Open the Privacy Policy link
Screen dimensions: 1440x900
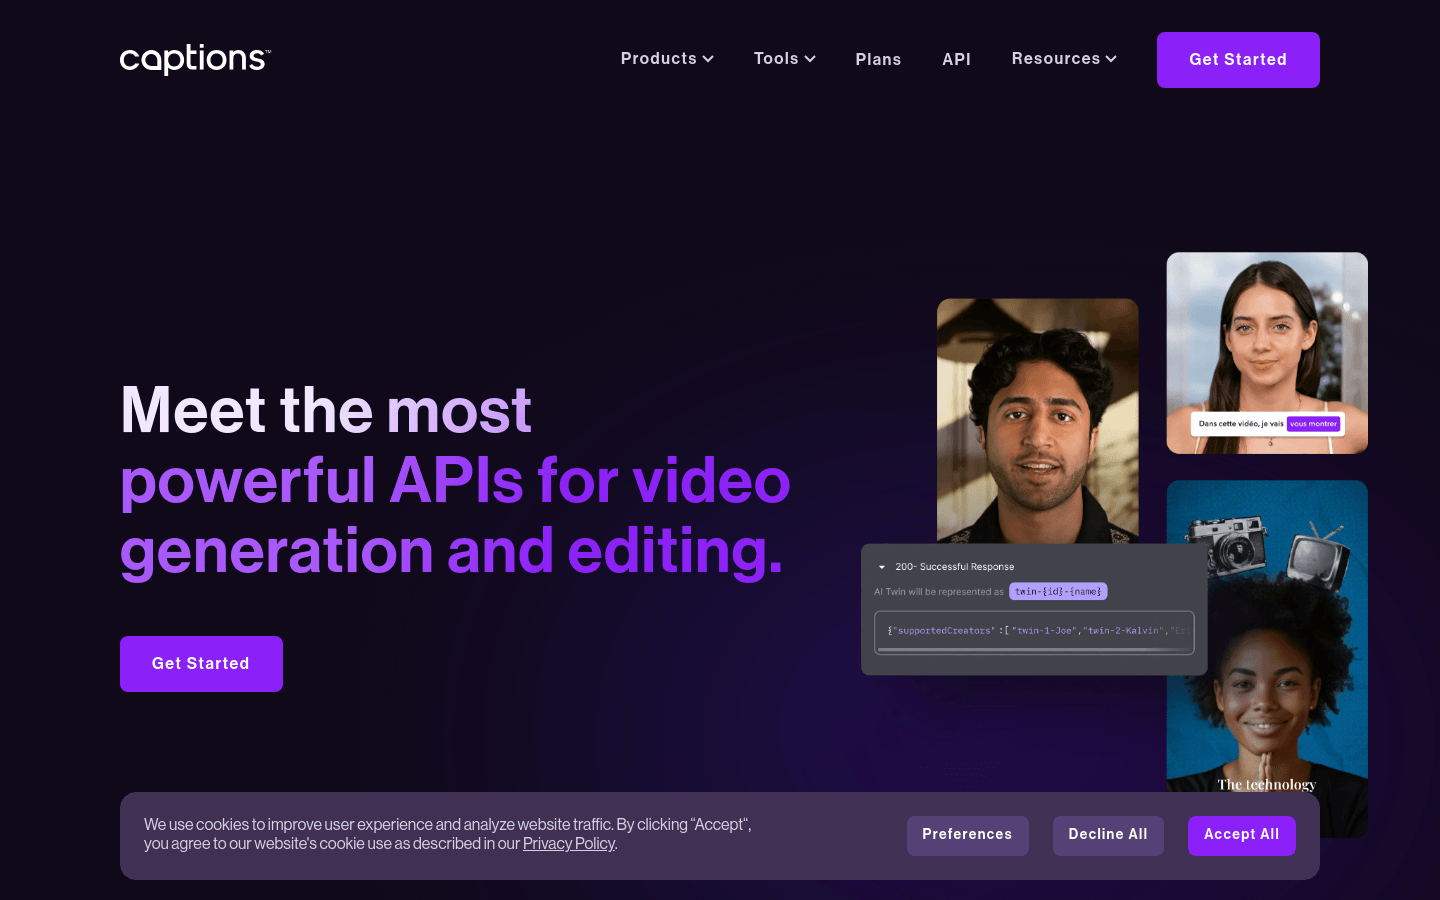568,844
